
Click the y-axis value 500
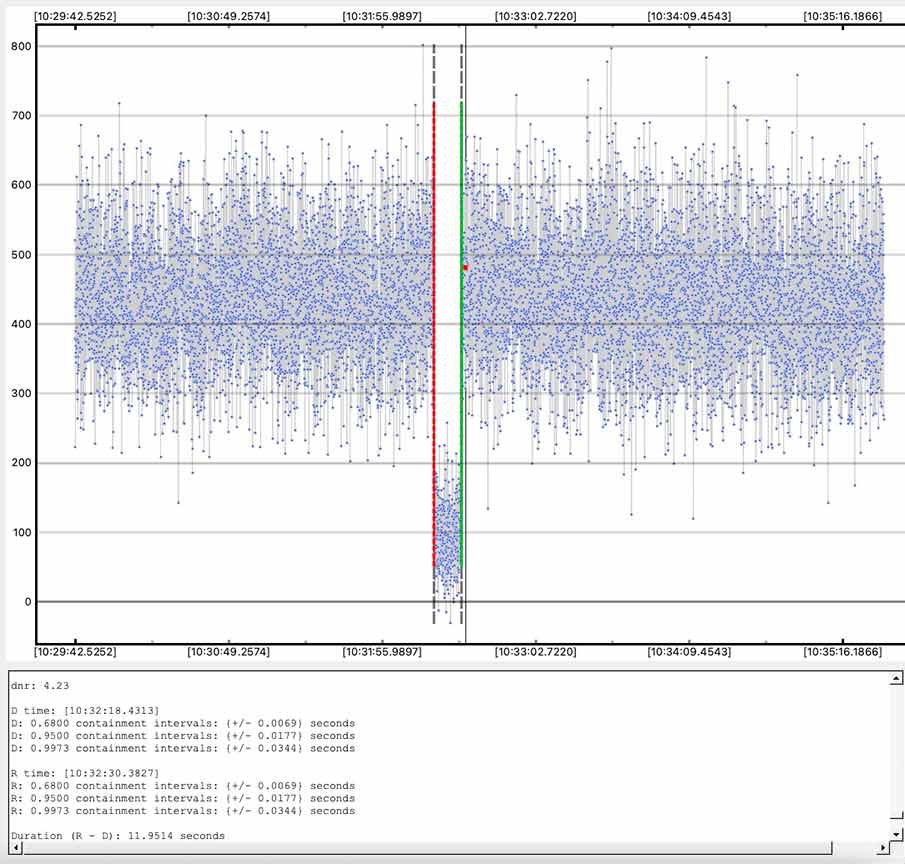(21, 255)
